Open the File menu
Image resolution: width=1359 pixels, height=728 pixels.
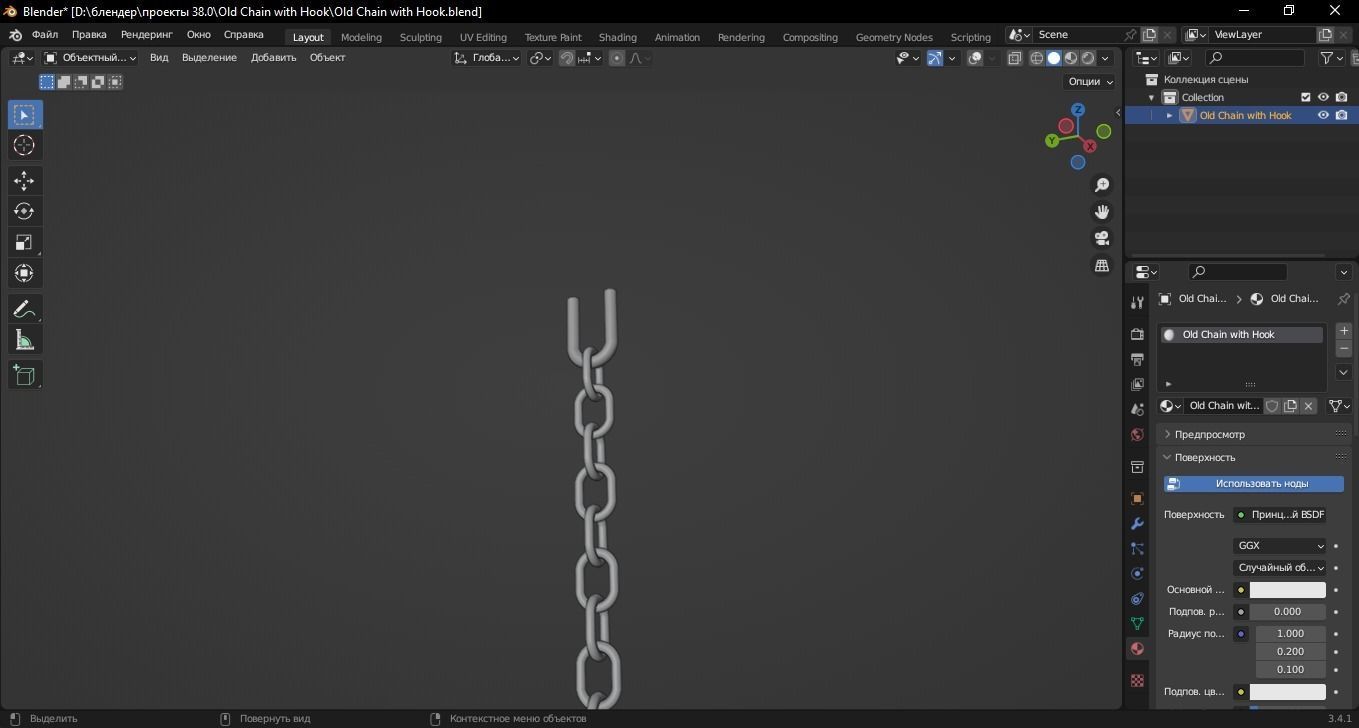coord(45,35)
